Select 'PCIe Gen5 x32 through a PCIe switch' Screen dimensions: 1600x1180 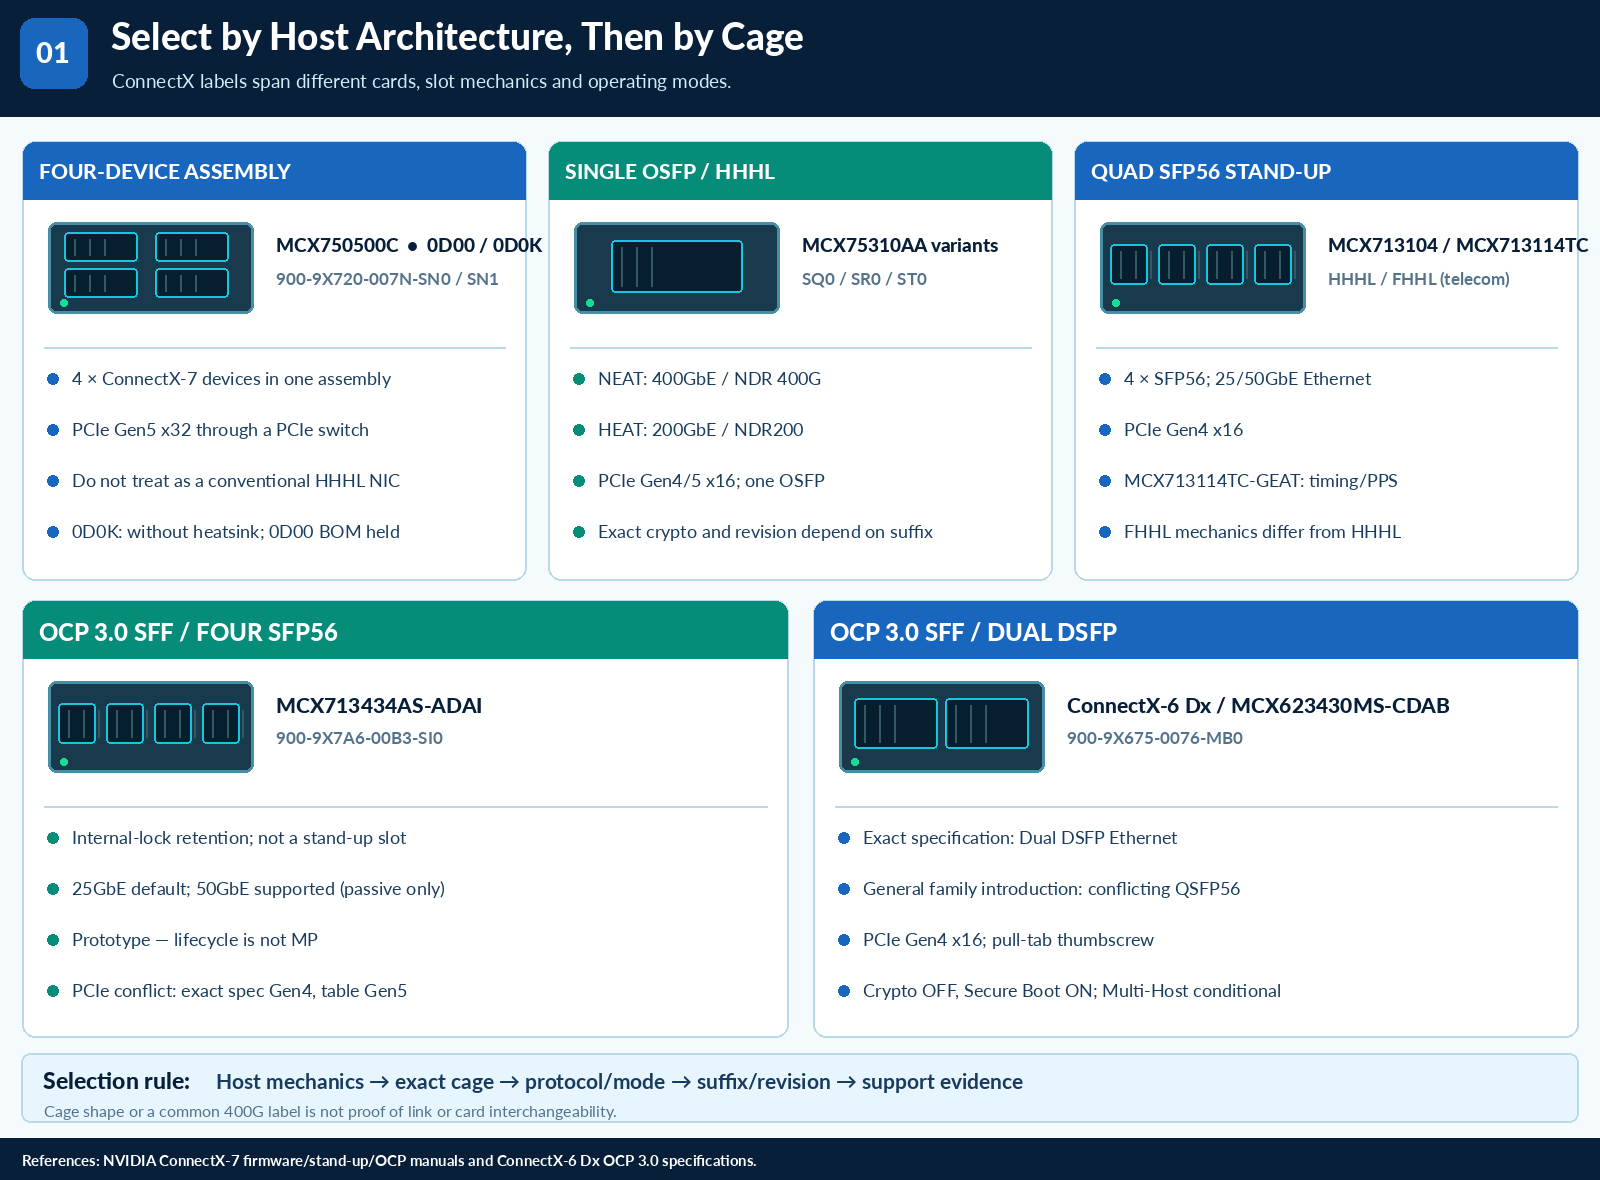click(220, 430)
